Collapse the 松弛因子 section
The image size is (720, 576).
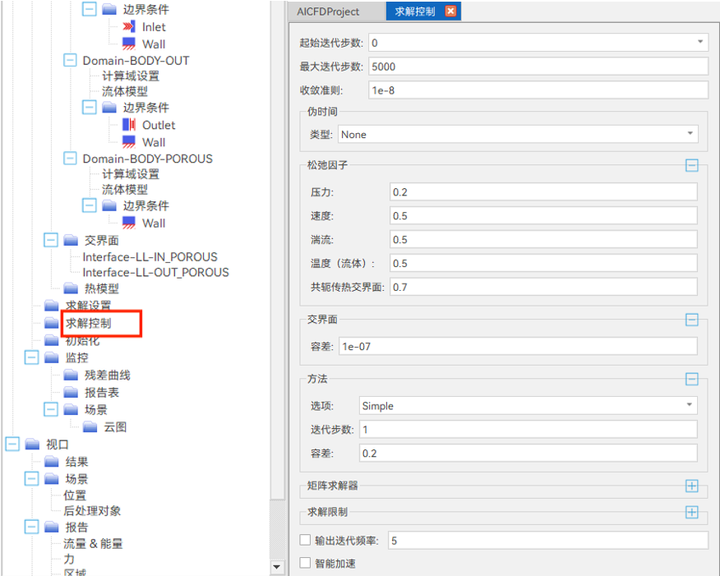692,165
